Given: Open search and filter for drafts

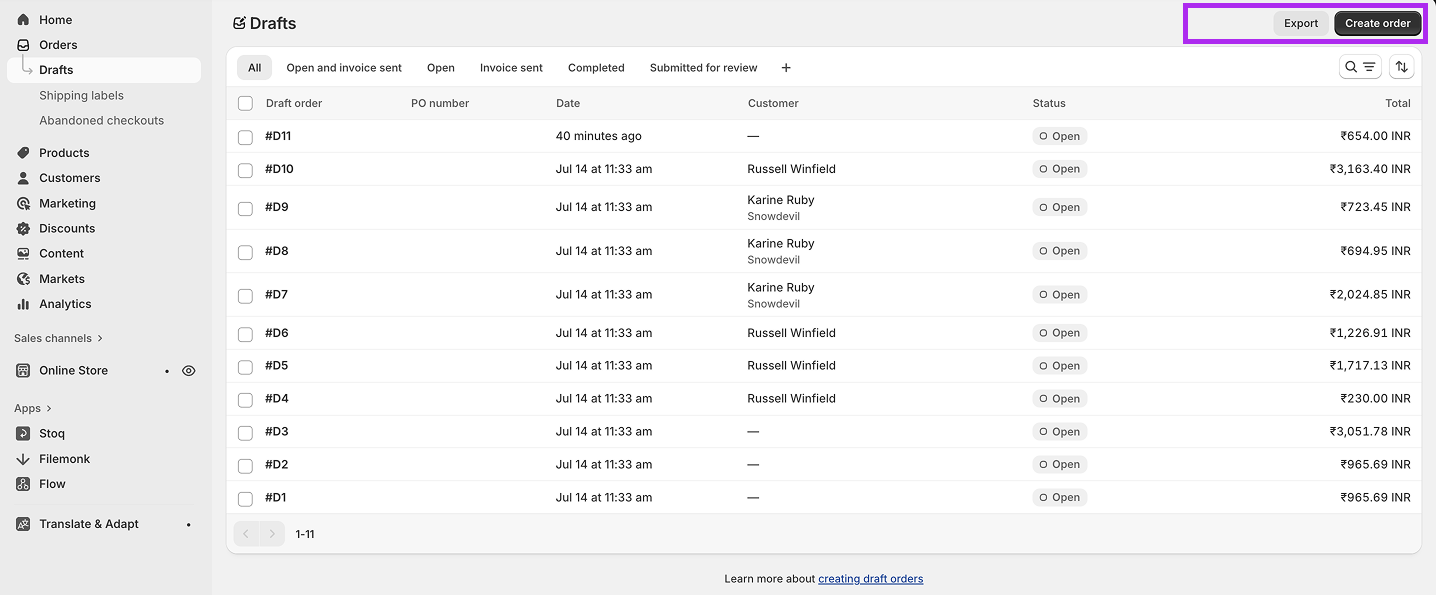Looking at the screenshot, I should click(x=1361, y=67).
